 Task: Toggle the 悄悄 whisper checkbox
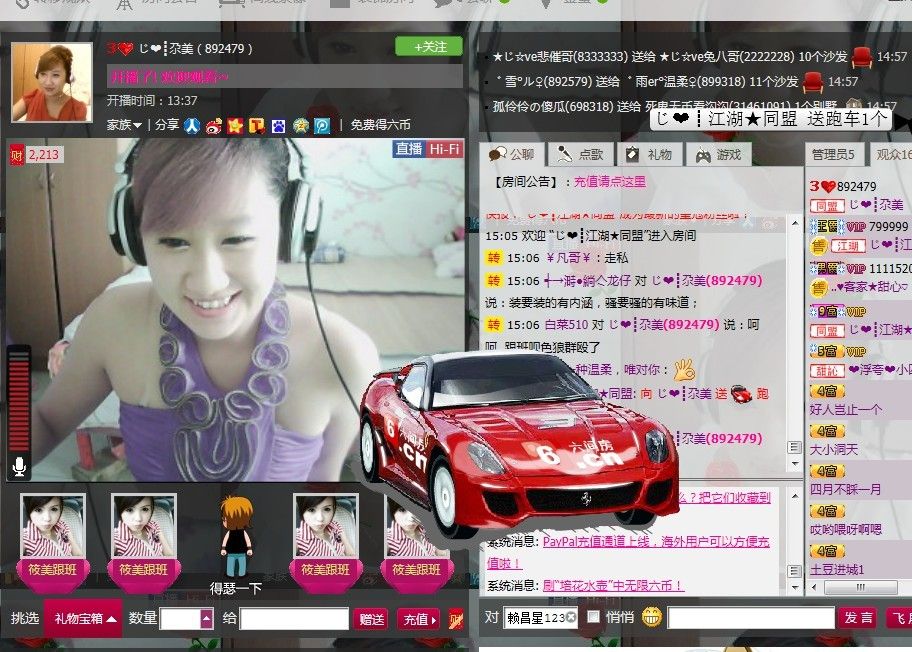pyautogui.click(x=593, y=617)
